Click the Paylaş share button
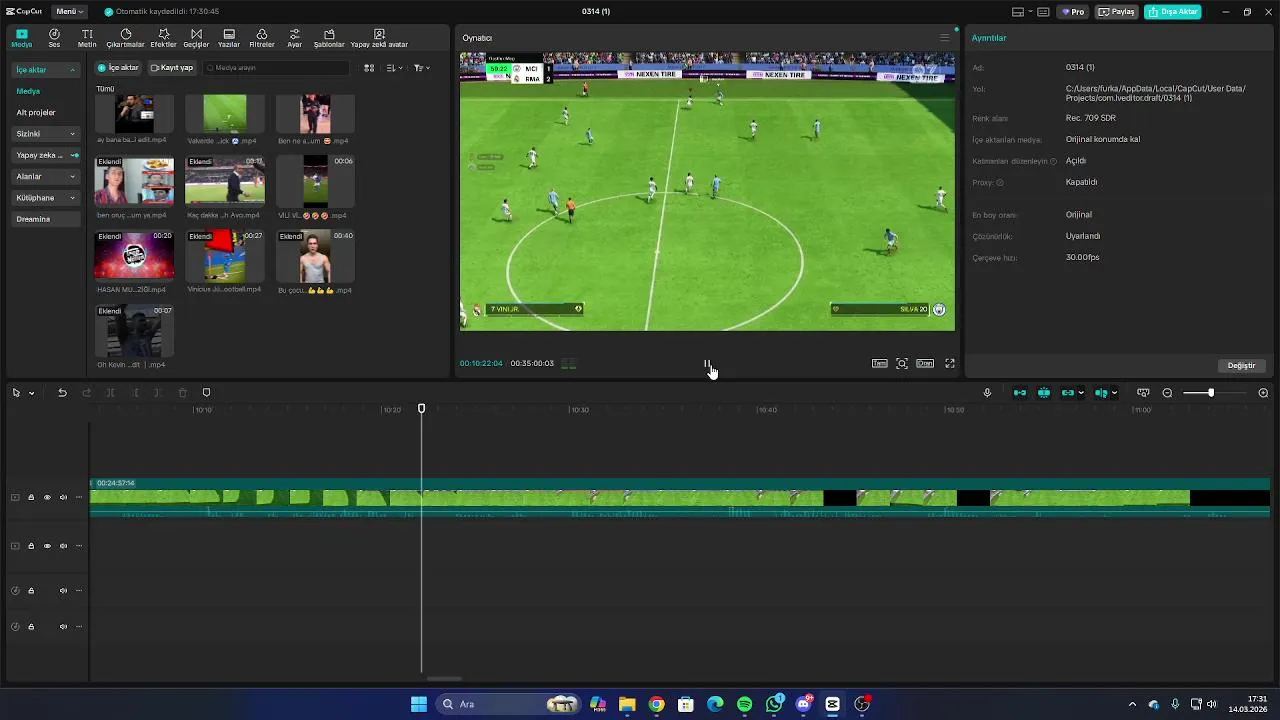 tap(1117, 12)
